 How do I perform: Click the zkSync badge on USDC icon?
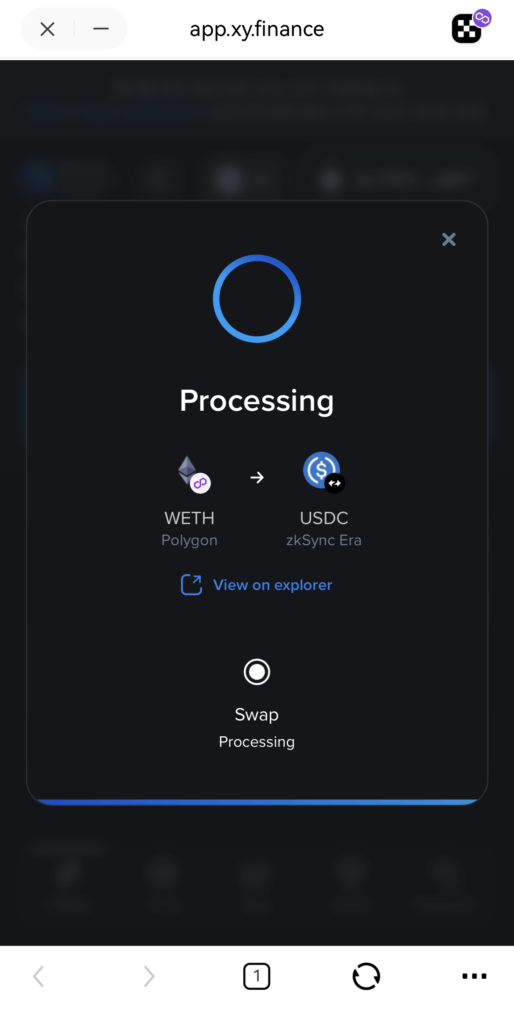335,483
